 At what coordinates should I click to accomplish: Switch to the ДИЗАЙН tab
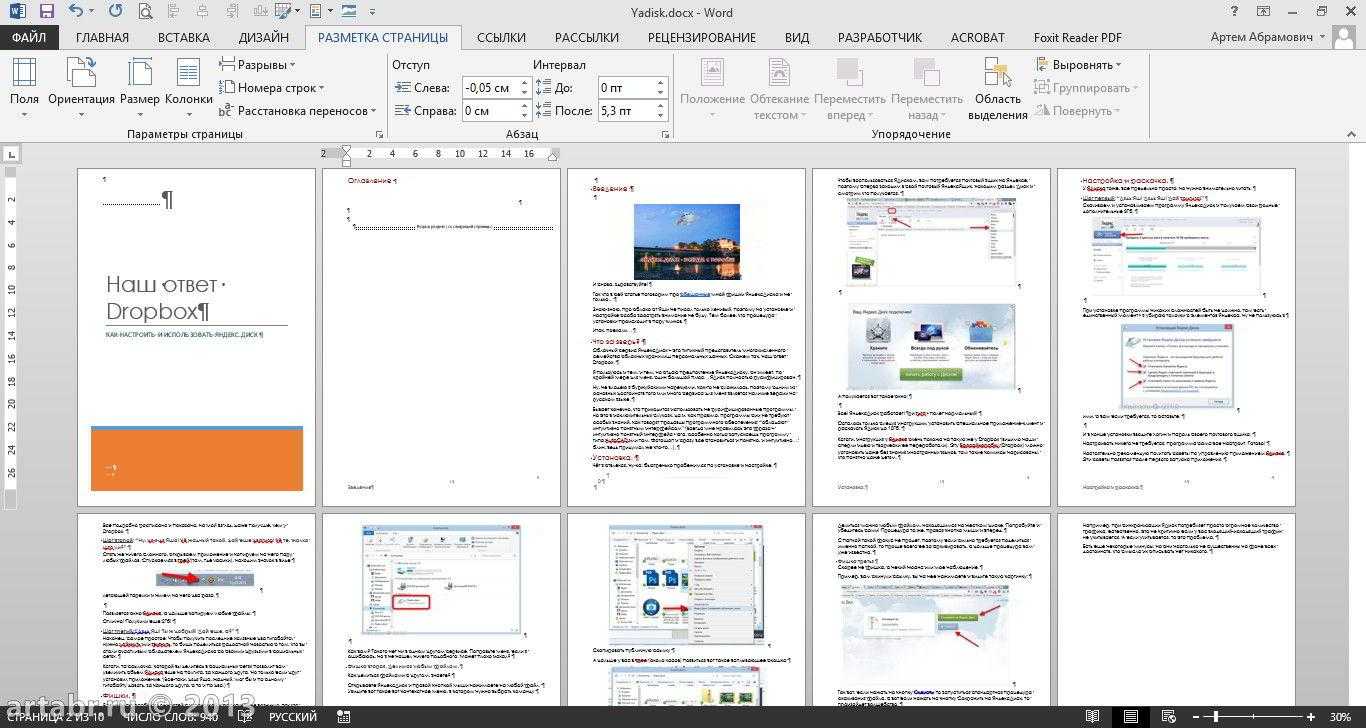264,38
